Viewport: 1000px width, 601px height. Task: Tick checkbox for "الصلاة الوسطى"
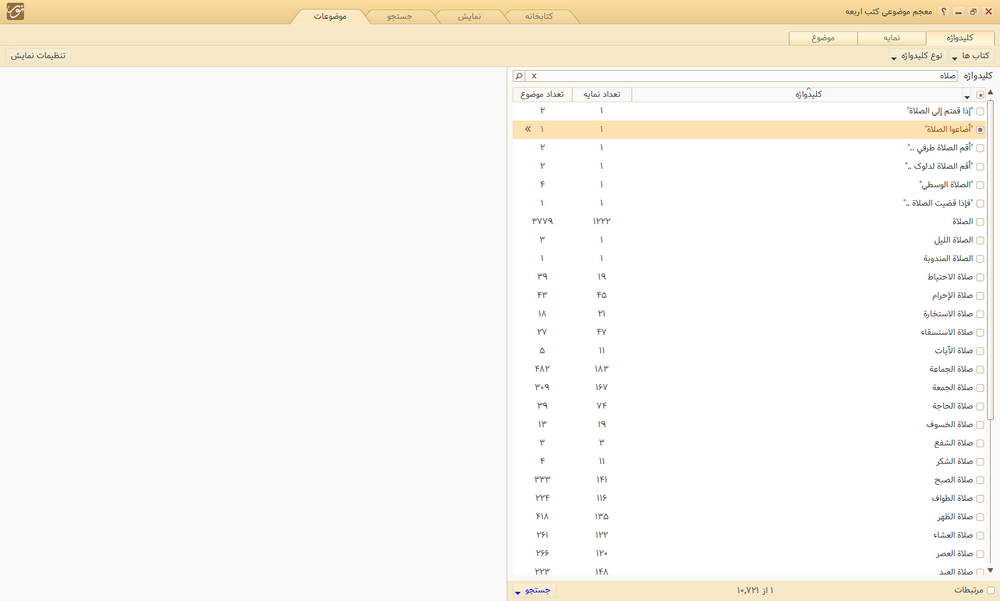point(980,185)
